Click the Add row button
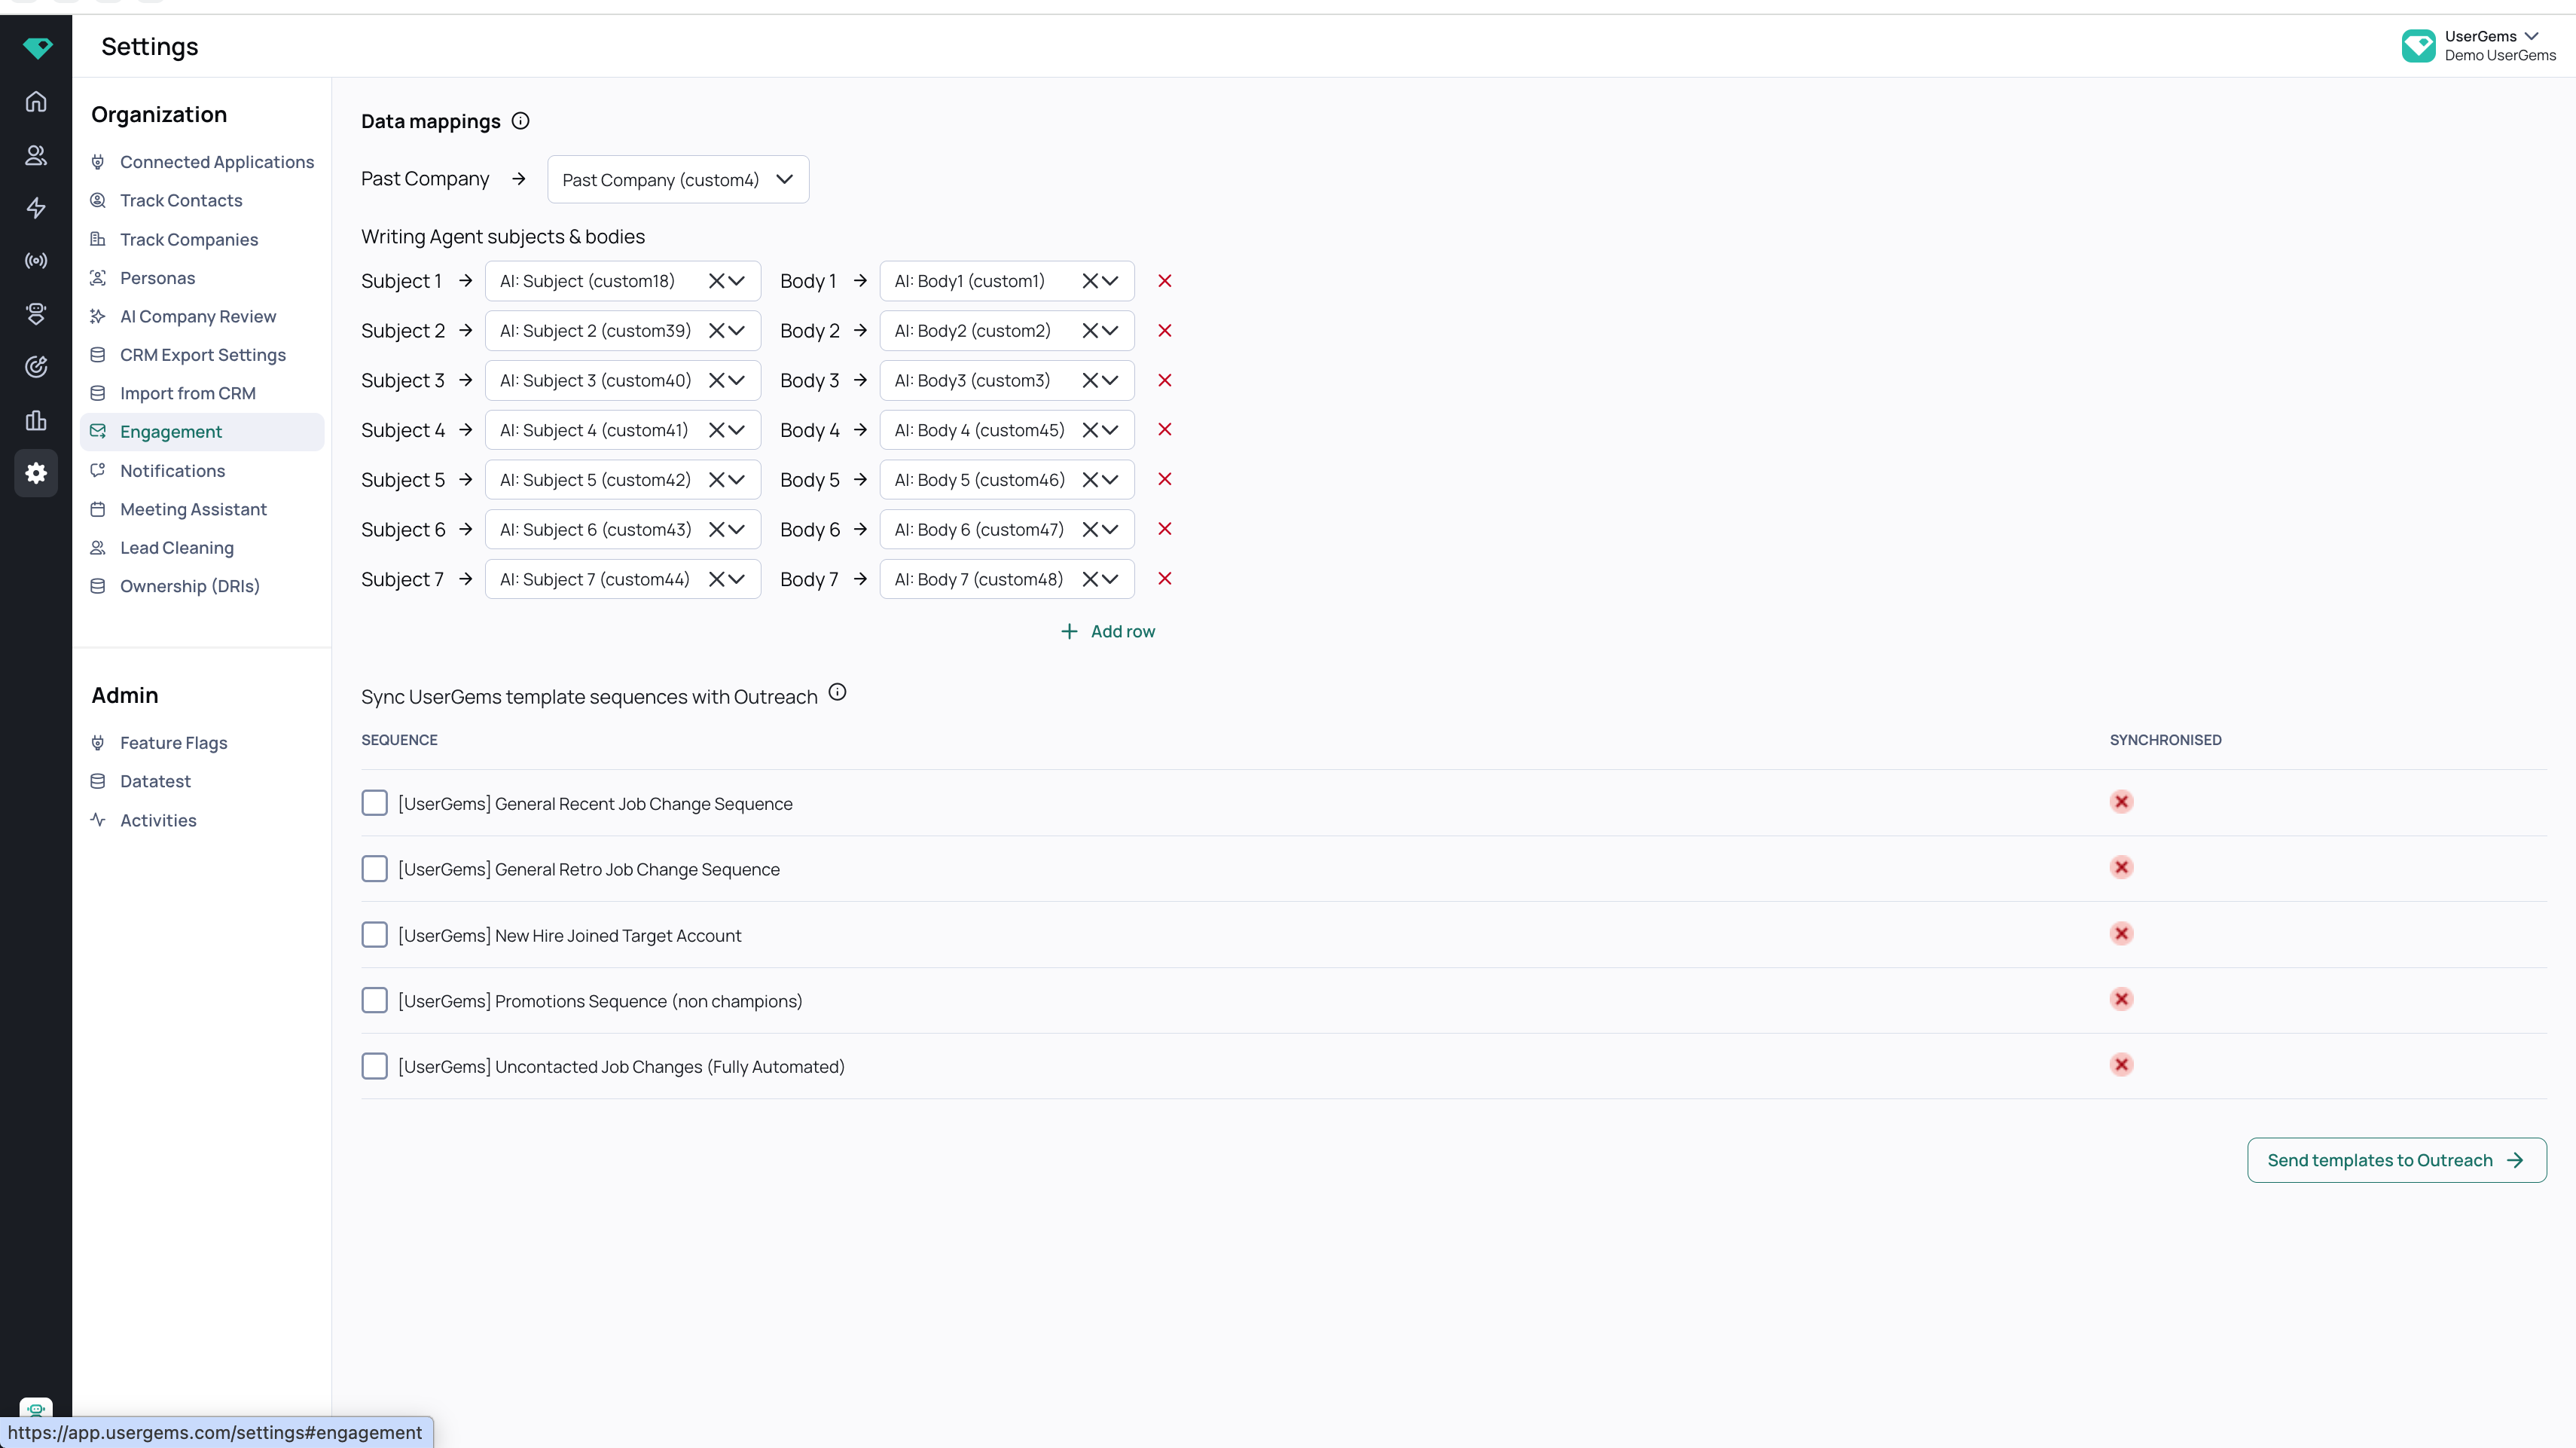2576x1448 pixels. pos(1108,632)
